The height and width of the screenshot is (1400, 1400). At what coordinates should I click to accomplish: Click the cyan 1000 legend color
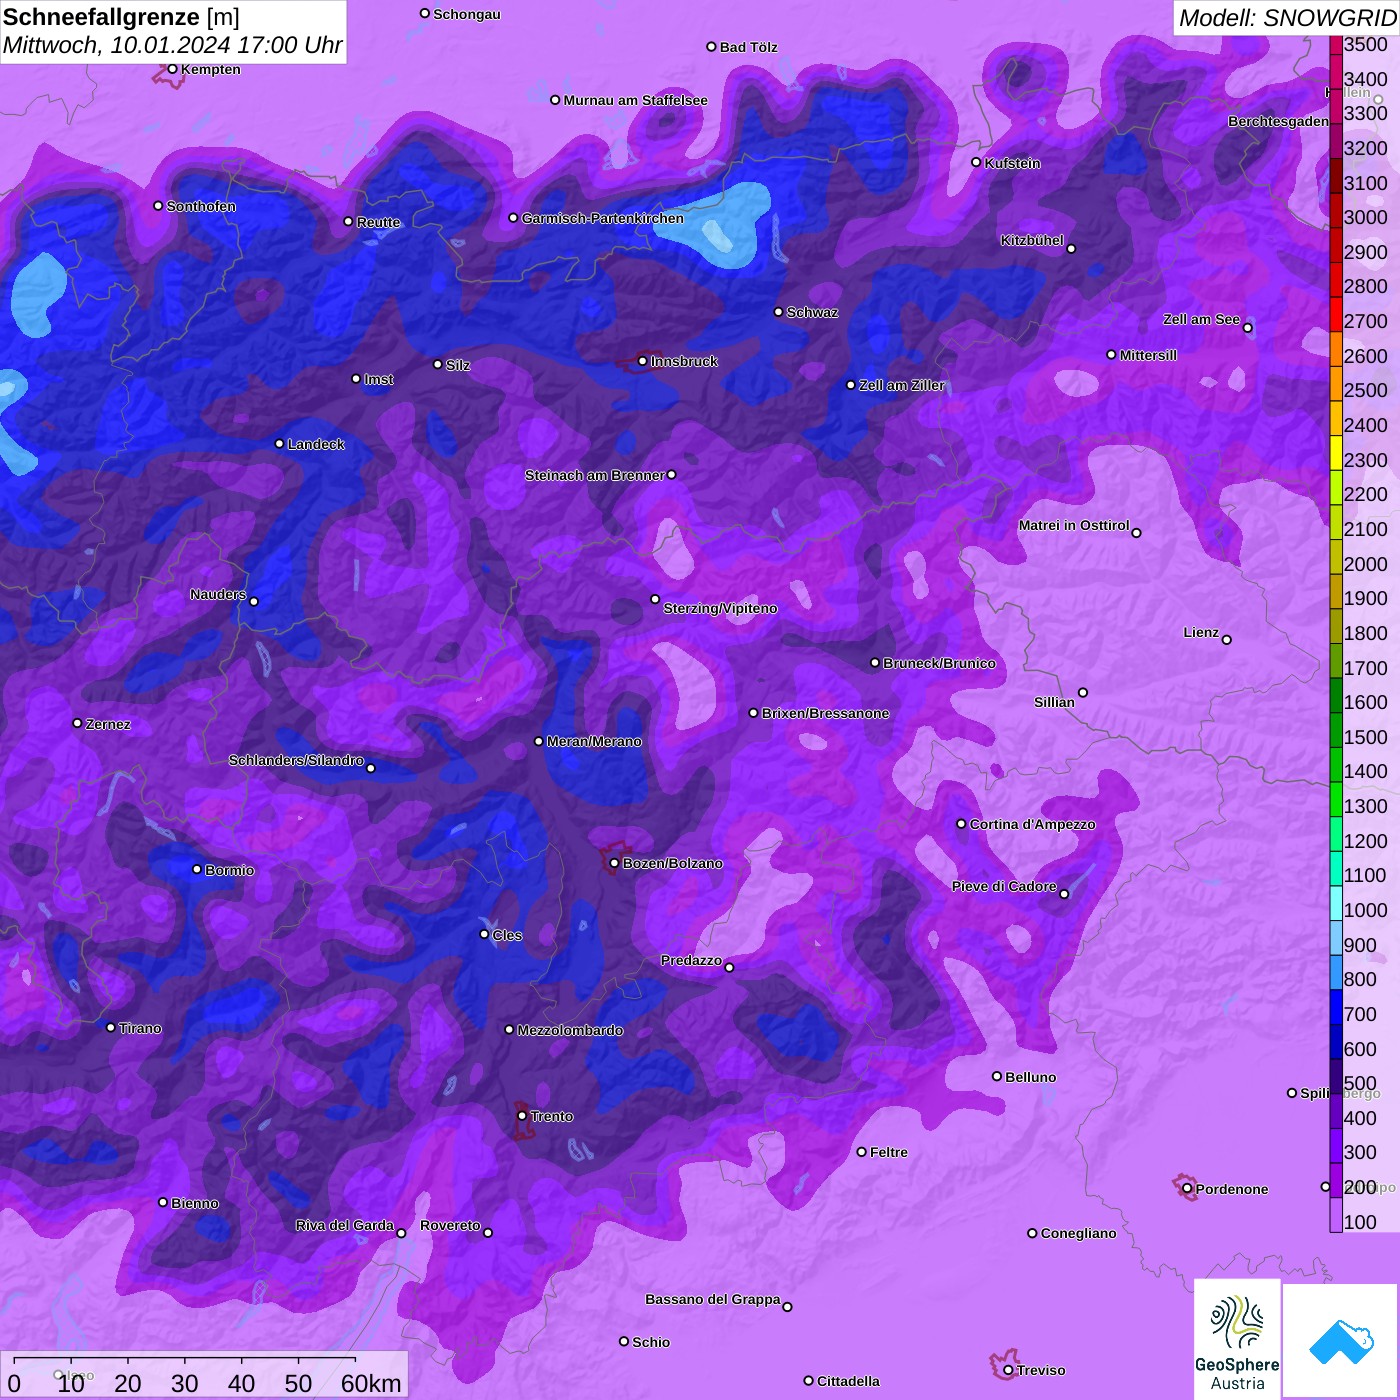click(x=1336, y=903)
